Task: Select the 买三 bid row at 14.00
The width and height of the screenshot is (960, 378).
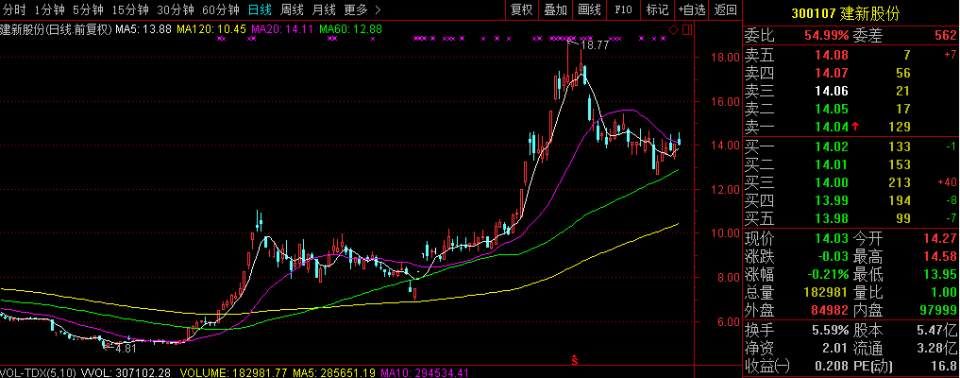Action: 850,183
